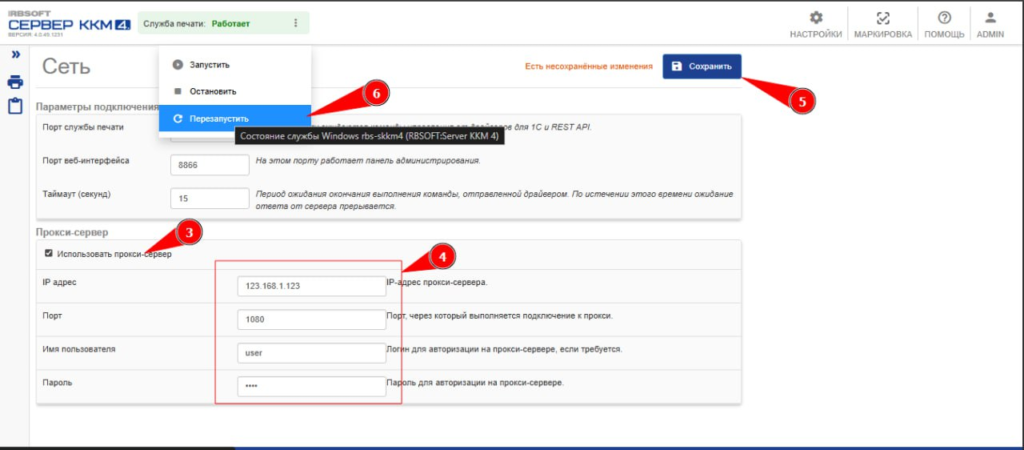Click the Служба печати status panel
This screenshot has height=450, width=1024.
[x=210, y=22]
